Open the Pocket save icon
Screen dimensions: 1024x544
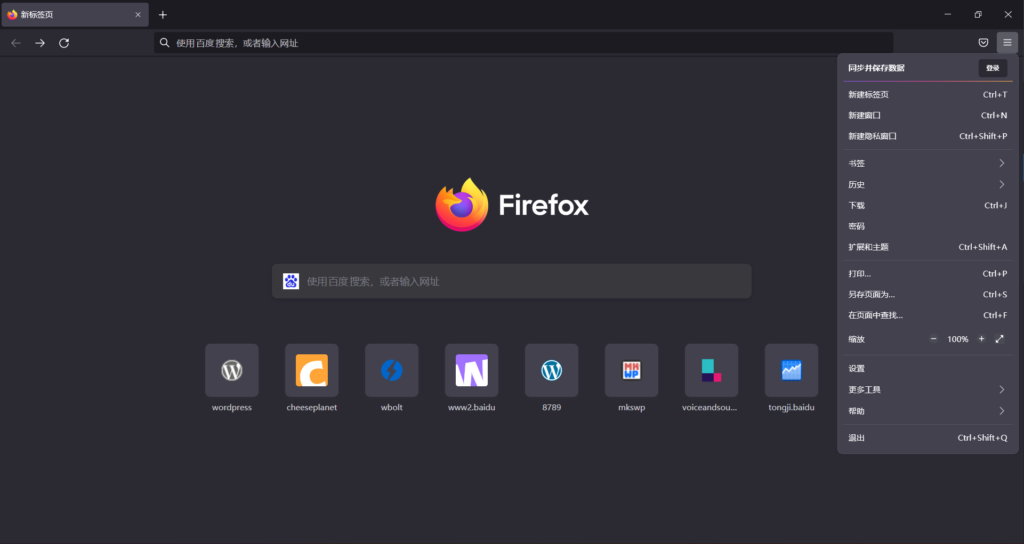point(983,42)
